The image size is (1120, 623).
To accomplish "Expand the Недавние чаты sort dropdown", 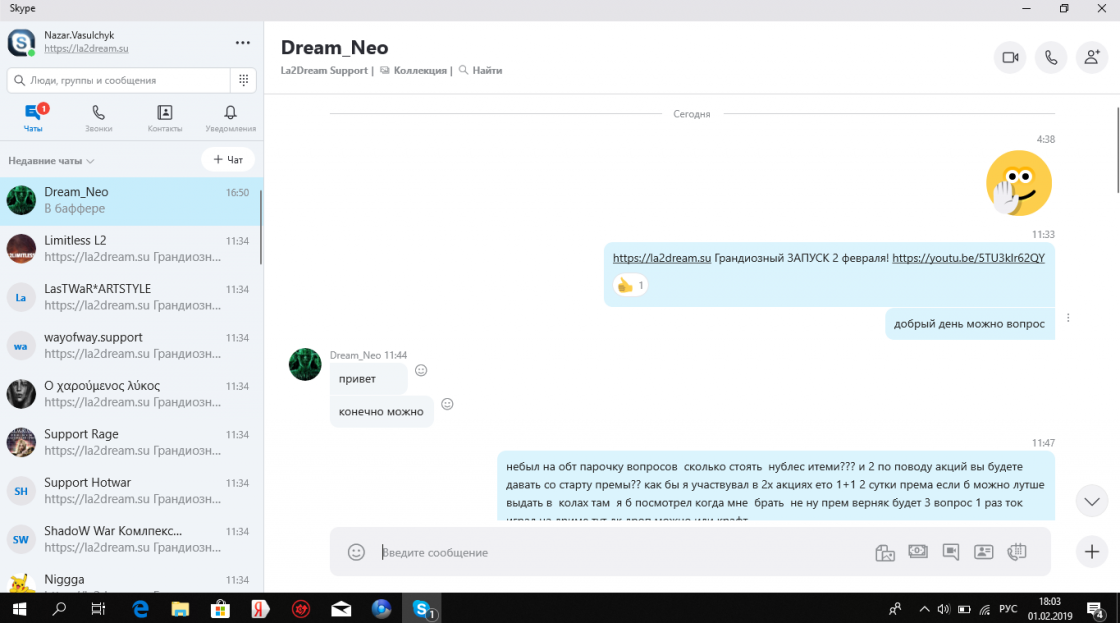I will point(51,160).
